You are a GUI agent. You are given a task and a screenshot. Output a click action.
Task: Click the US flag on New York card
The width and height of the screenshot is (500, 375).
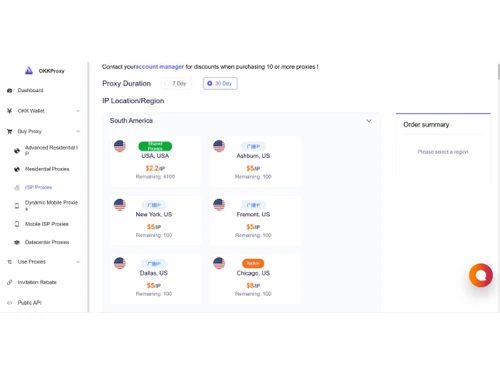120,205
